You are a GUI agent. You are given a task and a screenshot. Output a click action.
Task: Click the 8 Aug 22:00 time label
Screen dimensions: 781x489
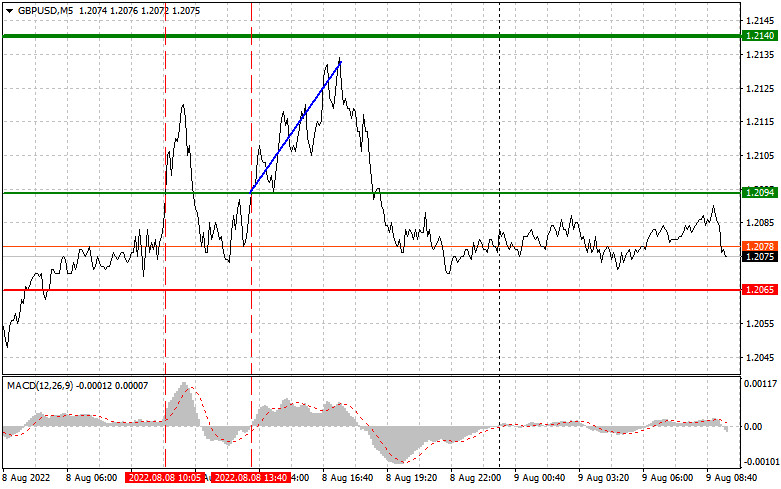click(x=476, y=478)
